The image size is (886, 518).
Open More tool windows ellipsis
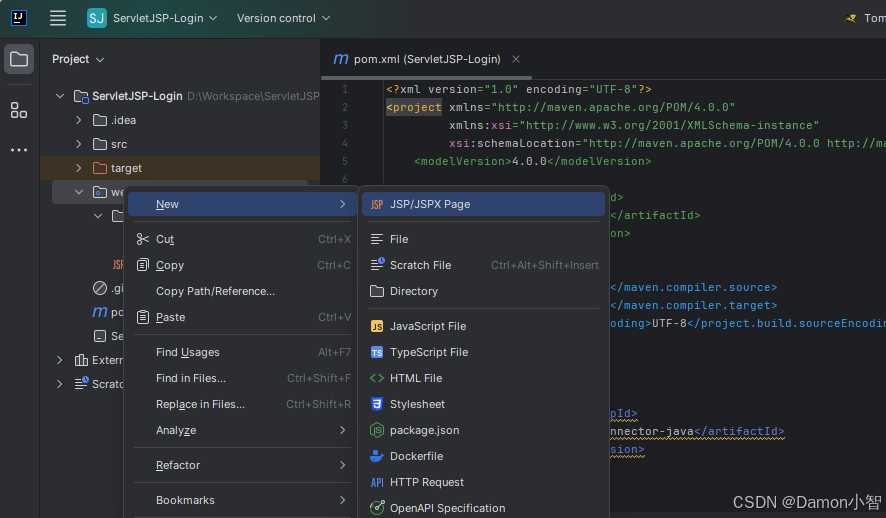click(19, 150)
